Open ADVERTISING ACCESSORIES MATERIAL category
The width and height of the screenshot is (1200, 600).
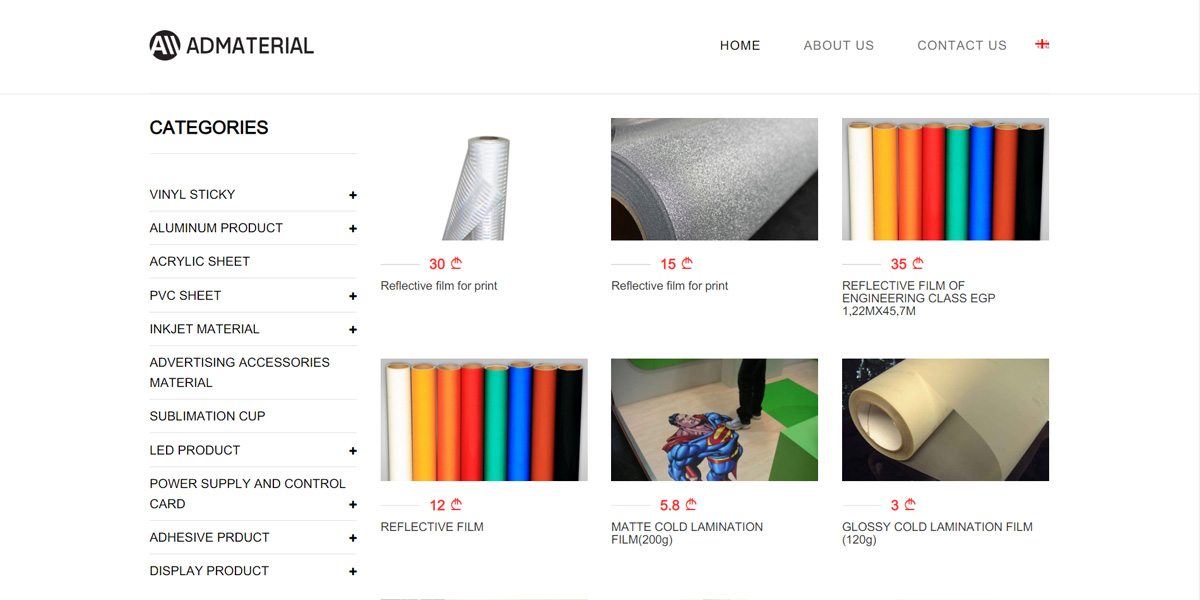click(x=239, y=372)
